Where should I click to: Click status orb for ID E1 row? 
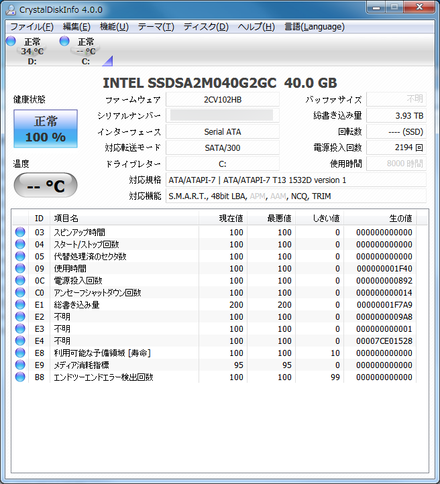(x=20, y=304)
